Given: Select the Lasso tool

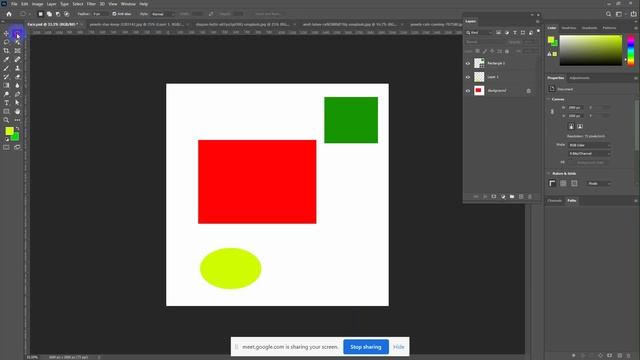Looking at the screenshot, I should pos(6,42).
